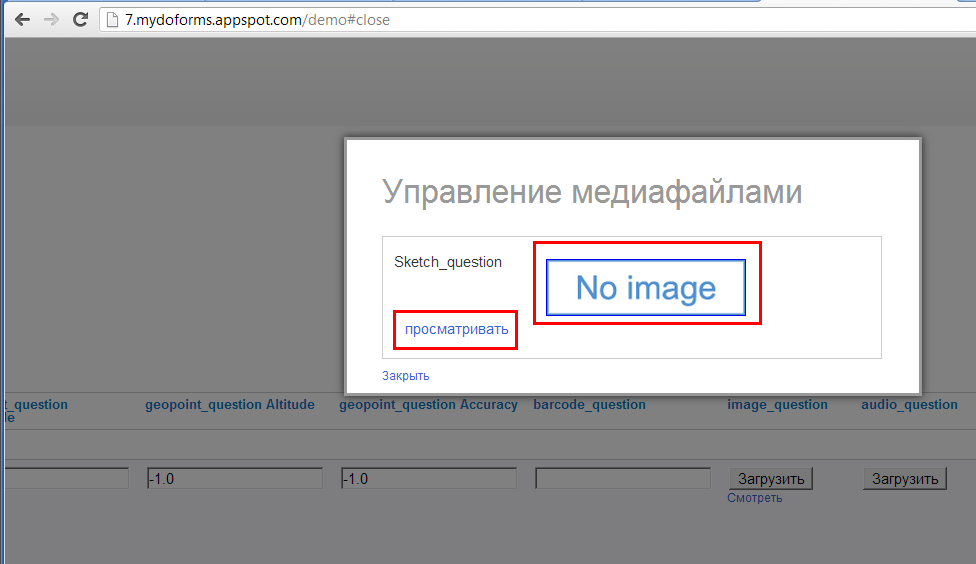Screen dimensions: 976x564
Task: Click the browser forward arrow
Action: tap(51, 19)
